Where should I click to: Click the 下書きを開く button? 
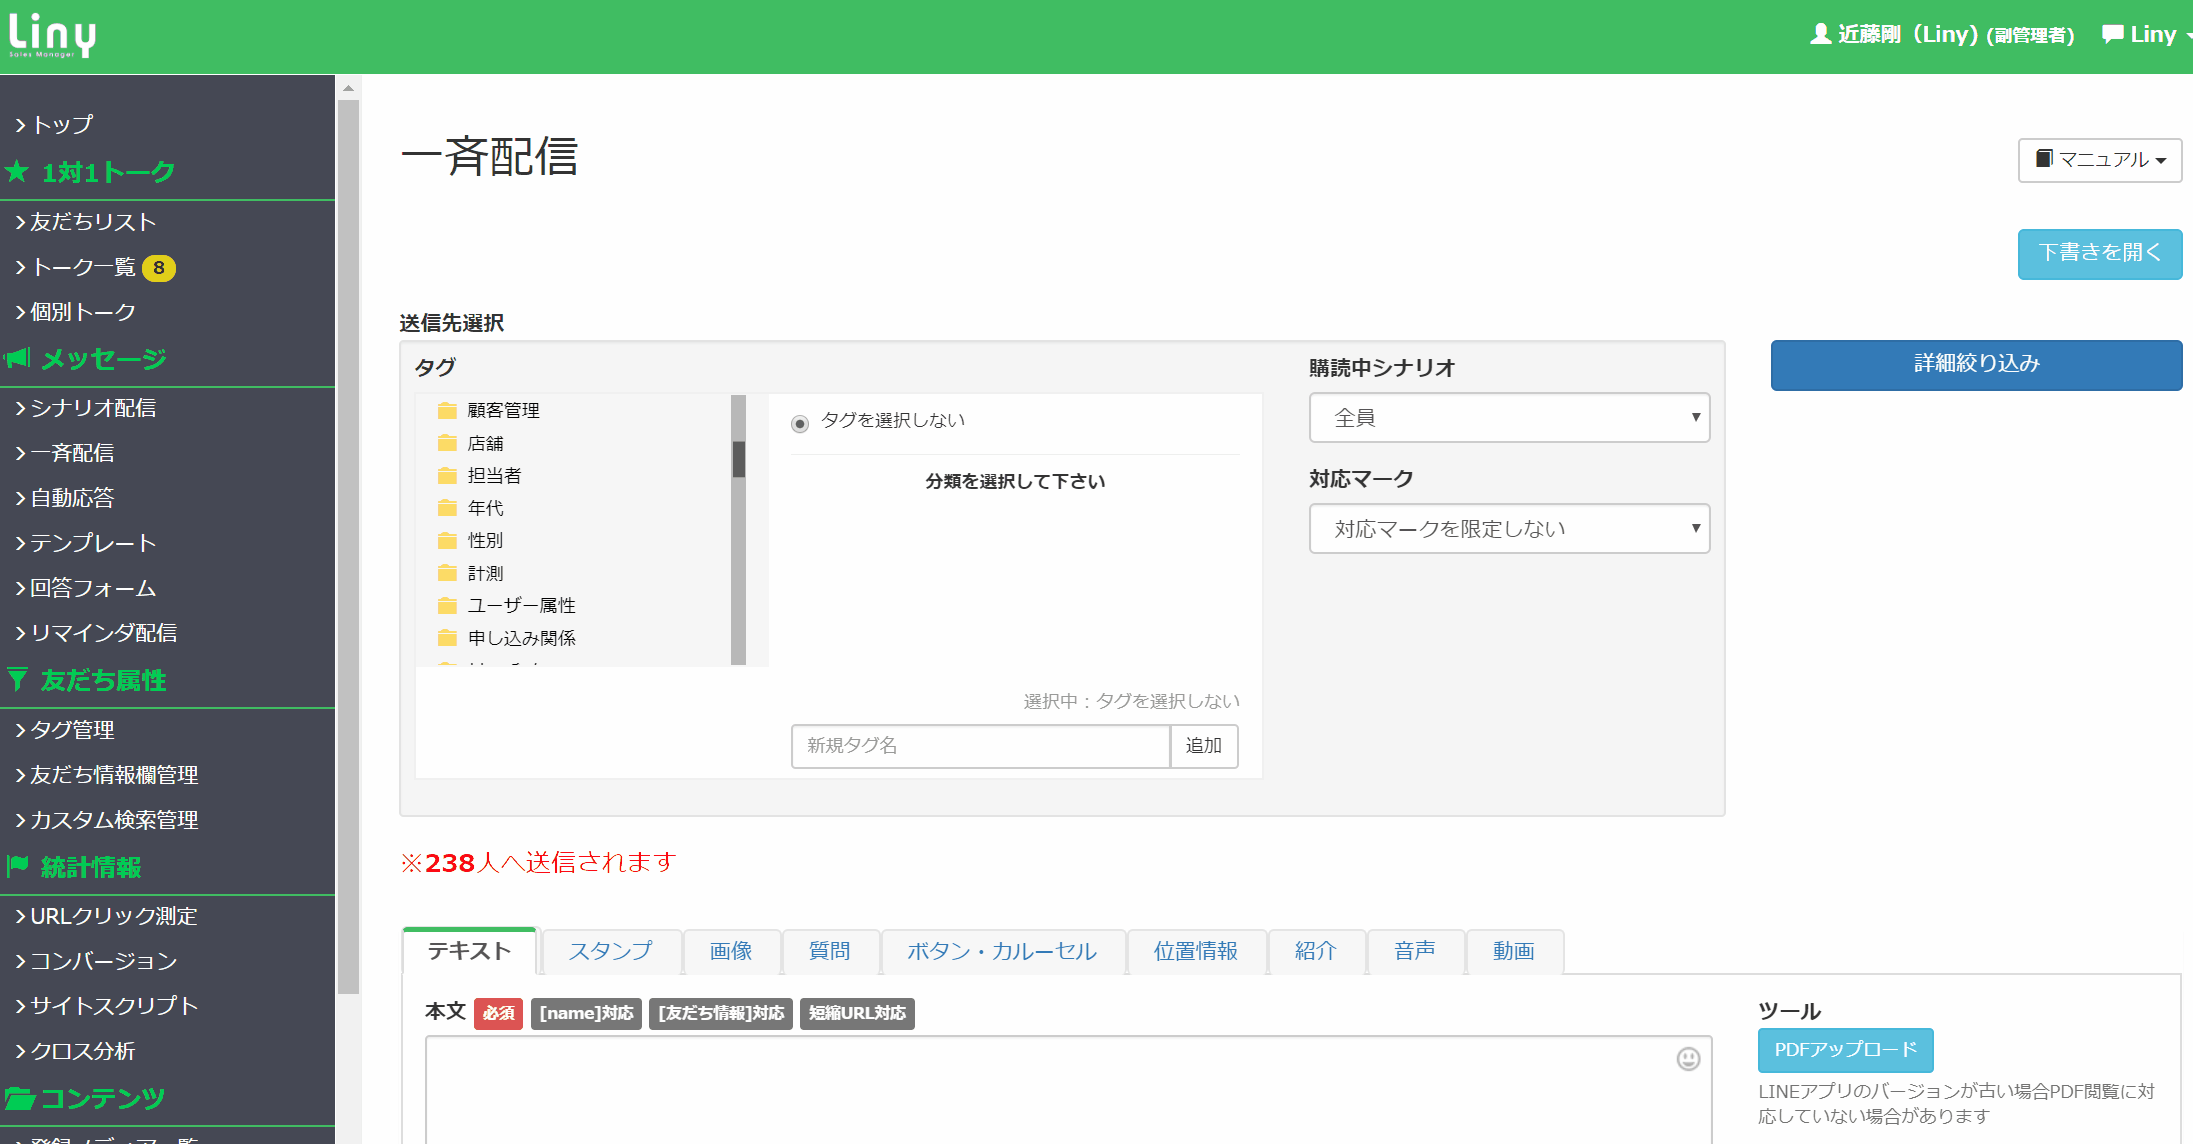pyautogui.click(x=2099, y=253)
